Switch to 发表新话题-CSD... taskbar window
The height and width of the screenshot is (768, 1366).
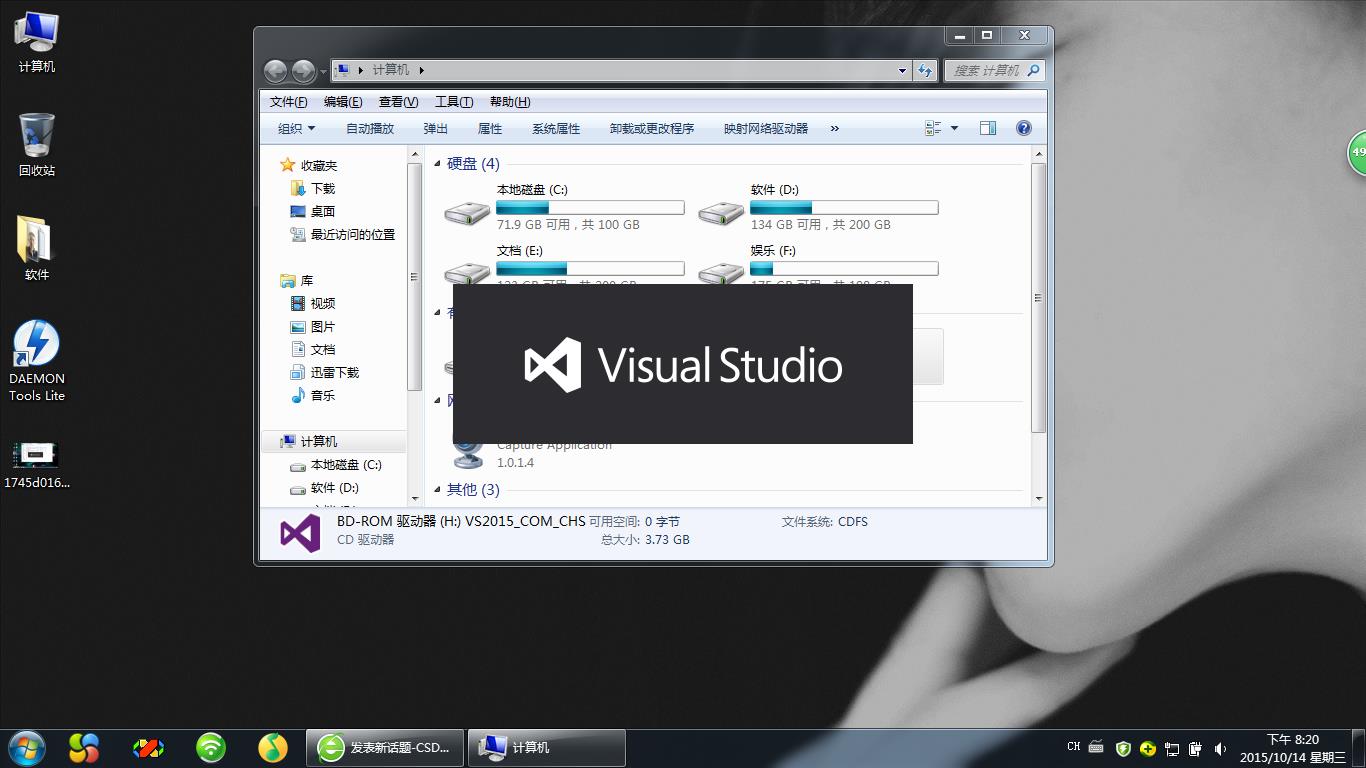coord(385,747)
